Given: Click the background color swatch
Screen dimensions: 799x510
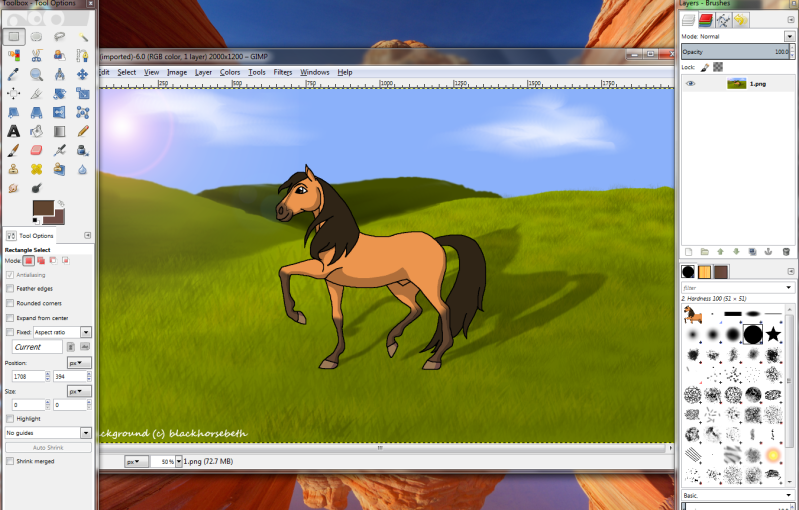Looking at the screenshot, I should point(59,220).
